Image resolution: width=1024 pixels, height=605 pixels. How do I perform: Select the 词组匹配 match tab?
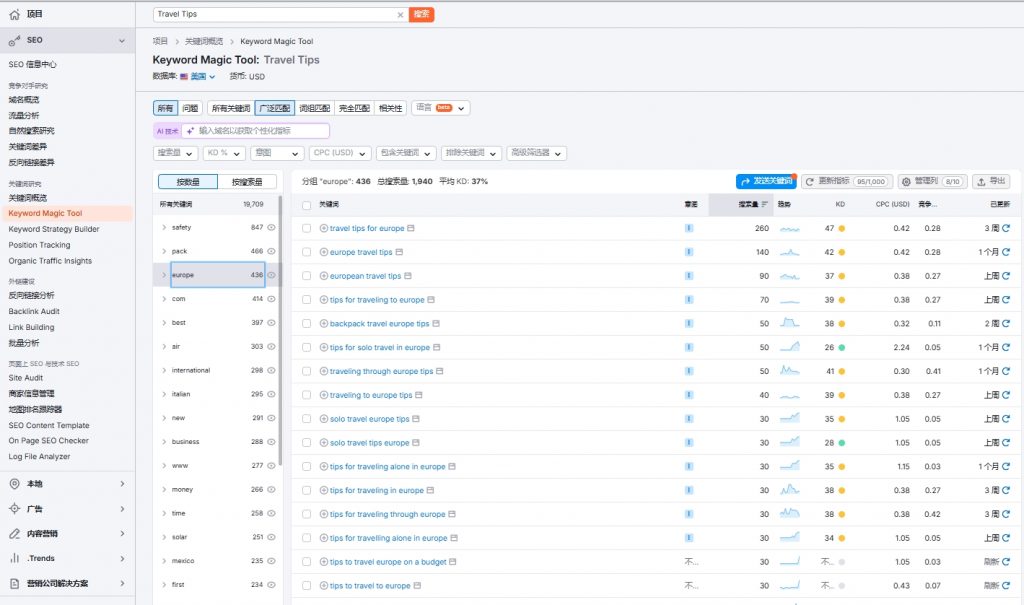(314, 108)
